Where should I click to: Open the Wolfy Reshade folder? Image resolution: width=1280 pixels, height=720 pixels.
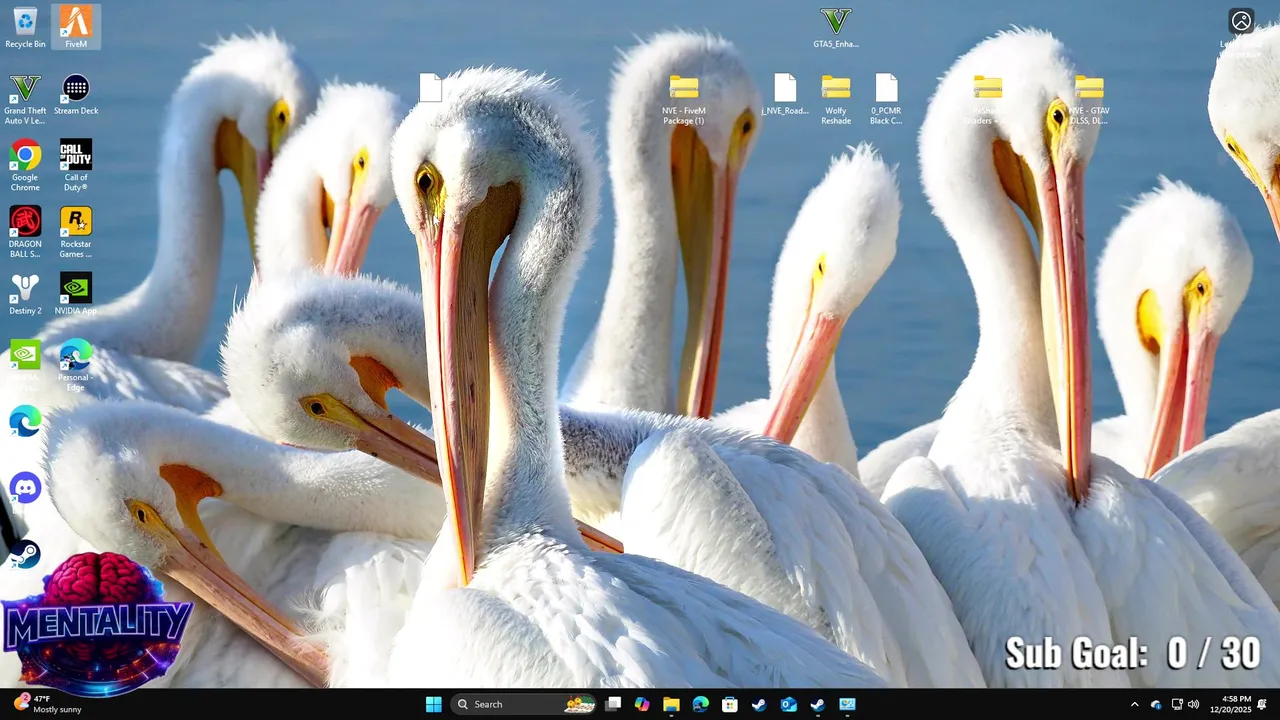pyautogui.click(x=836, y=99)
